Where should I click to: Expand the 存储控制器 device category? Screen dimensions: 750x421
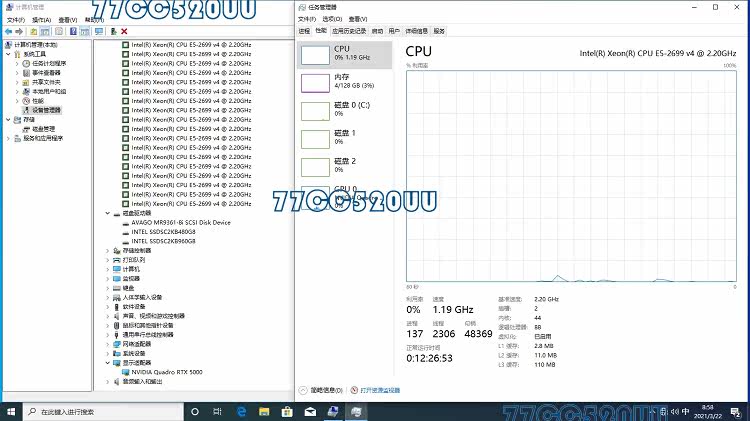click(x=108, y=251)
